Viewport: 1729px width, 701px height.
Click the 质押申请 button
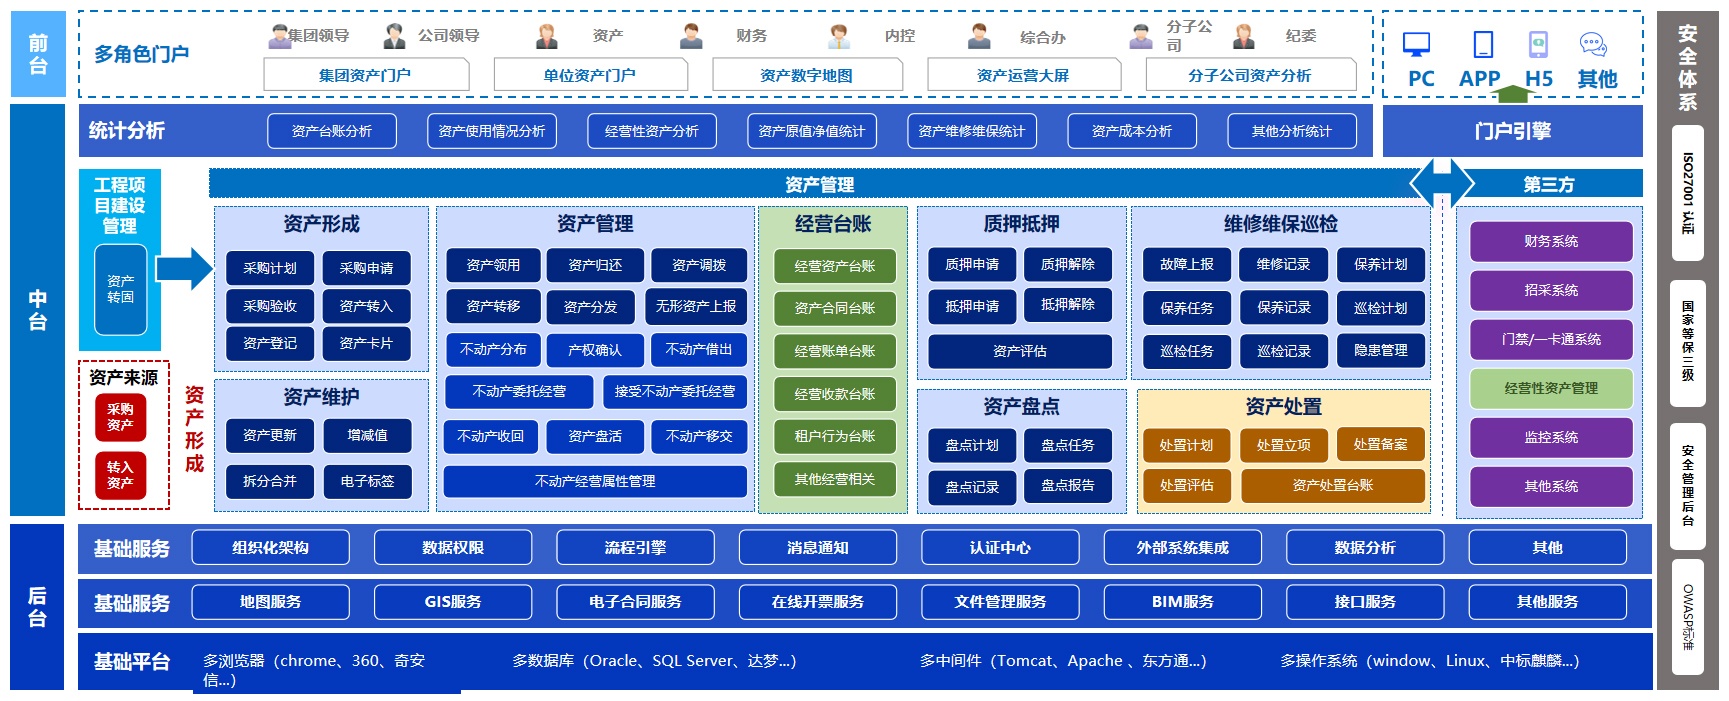pos(972,264)
